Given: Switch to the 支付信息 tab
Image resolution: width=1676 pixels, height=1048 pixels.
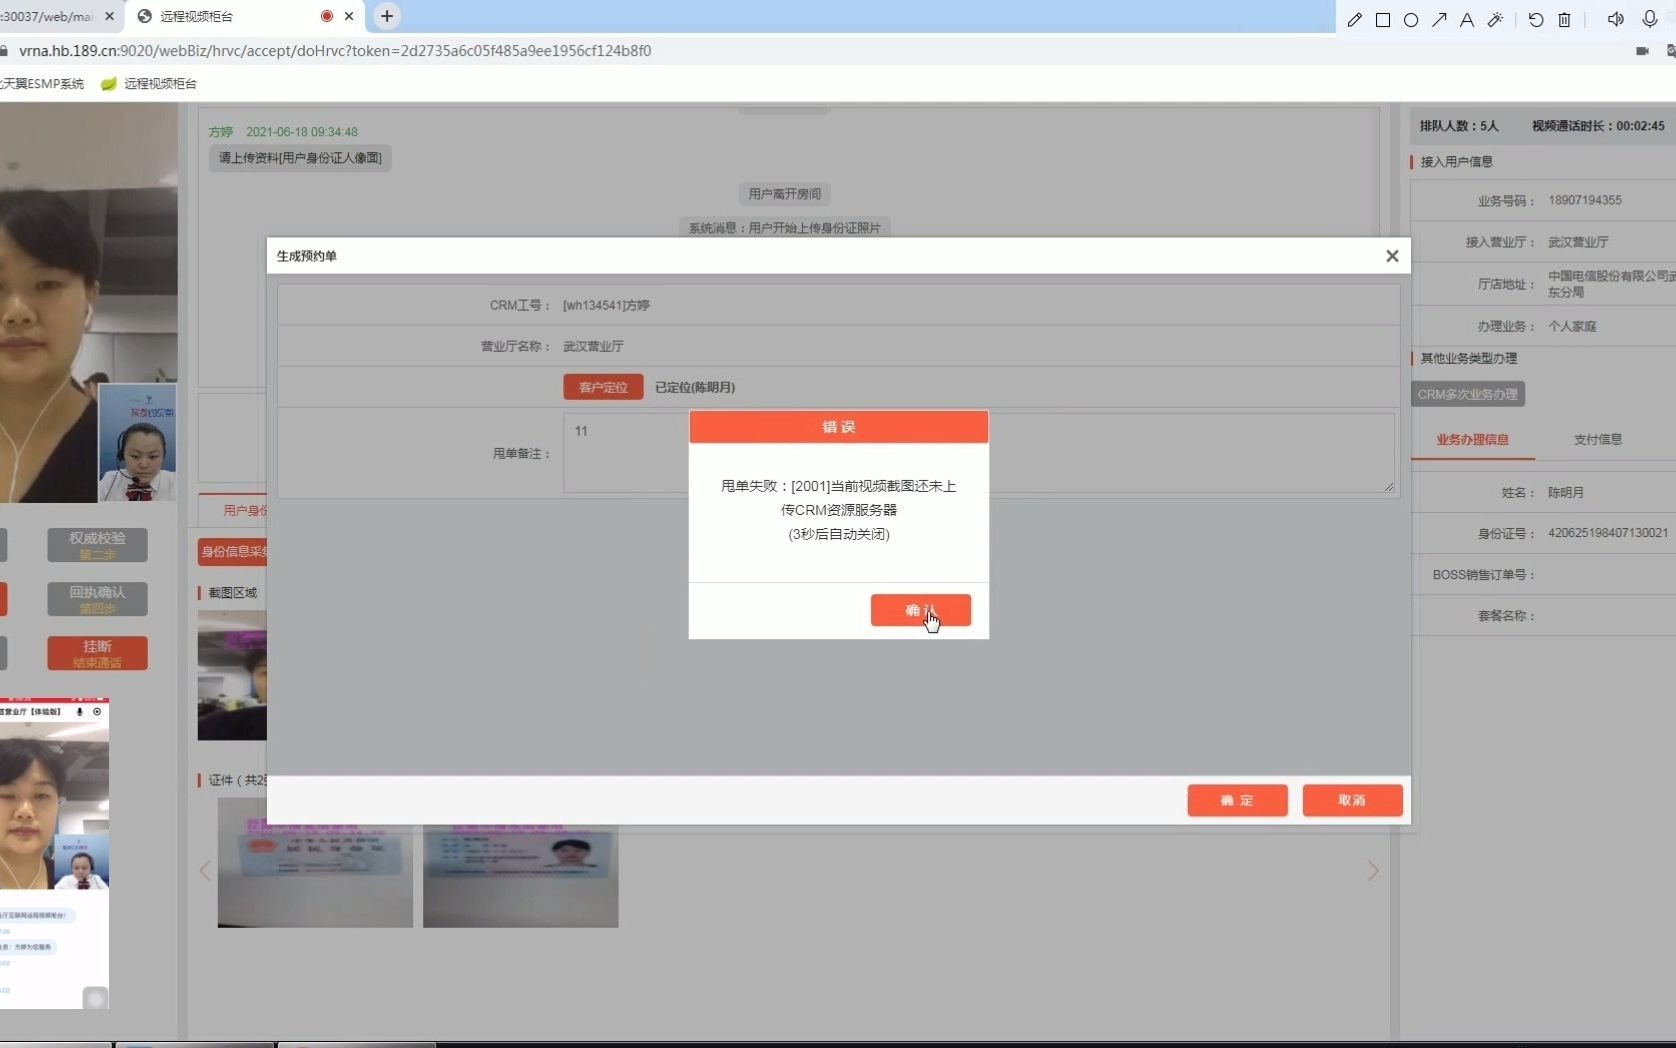Looking at the screenshot, I should pos(1598,439).
